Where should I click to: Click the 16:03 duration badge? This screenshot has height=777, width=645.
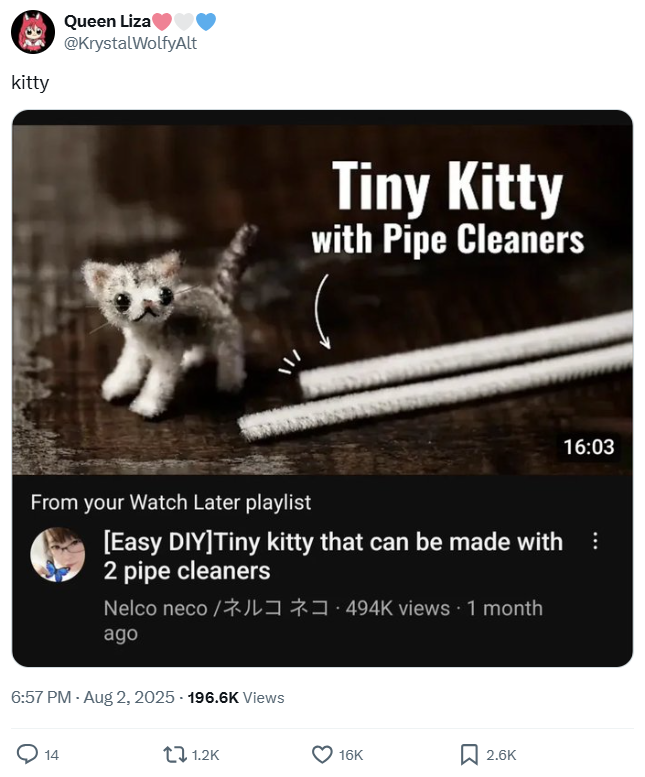(x=589, y=446)
